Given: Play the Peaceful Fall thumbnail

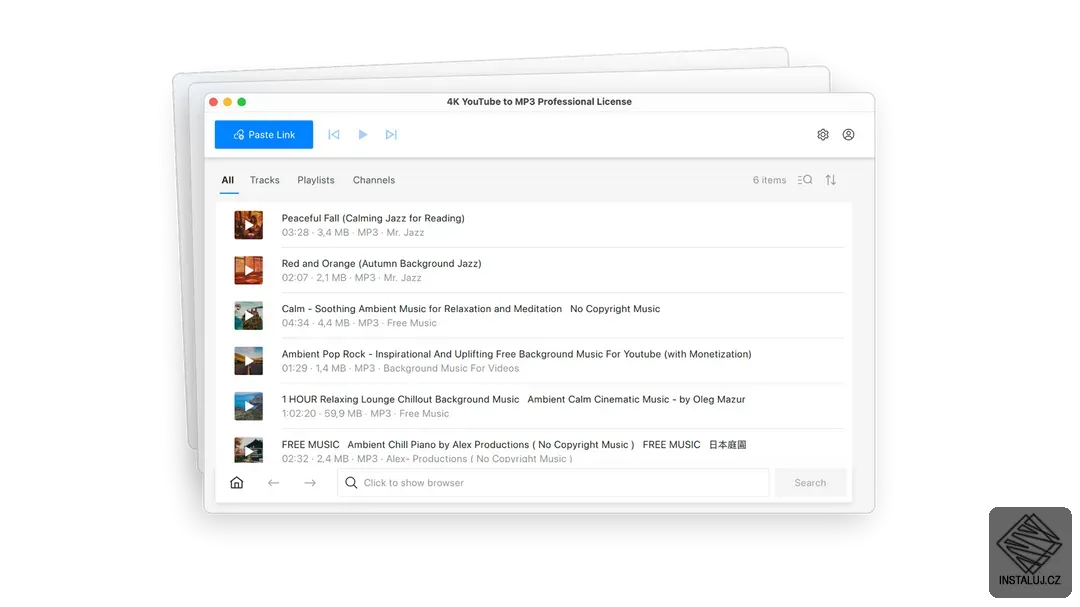Looking at the screenshot, I should (249, 225).
